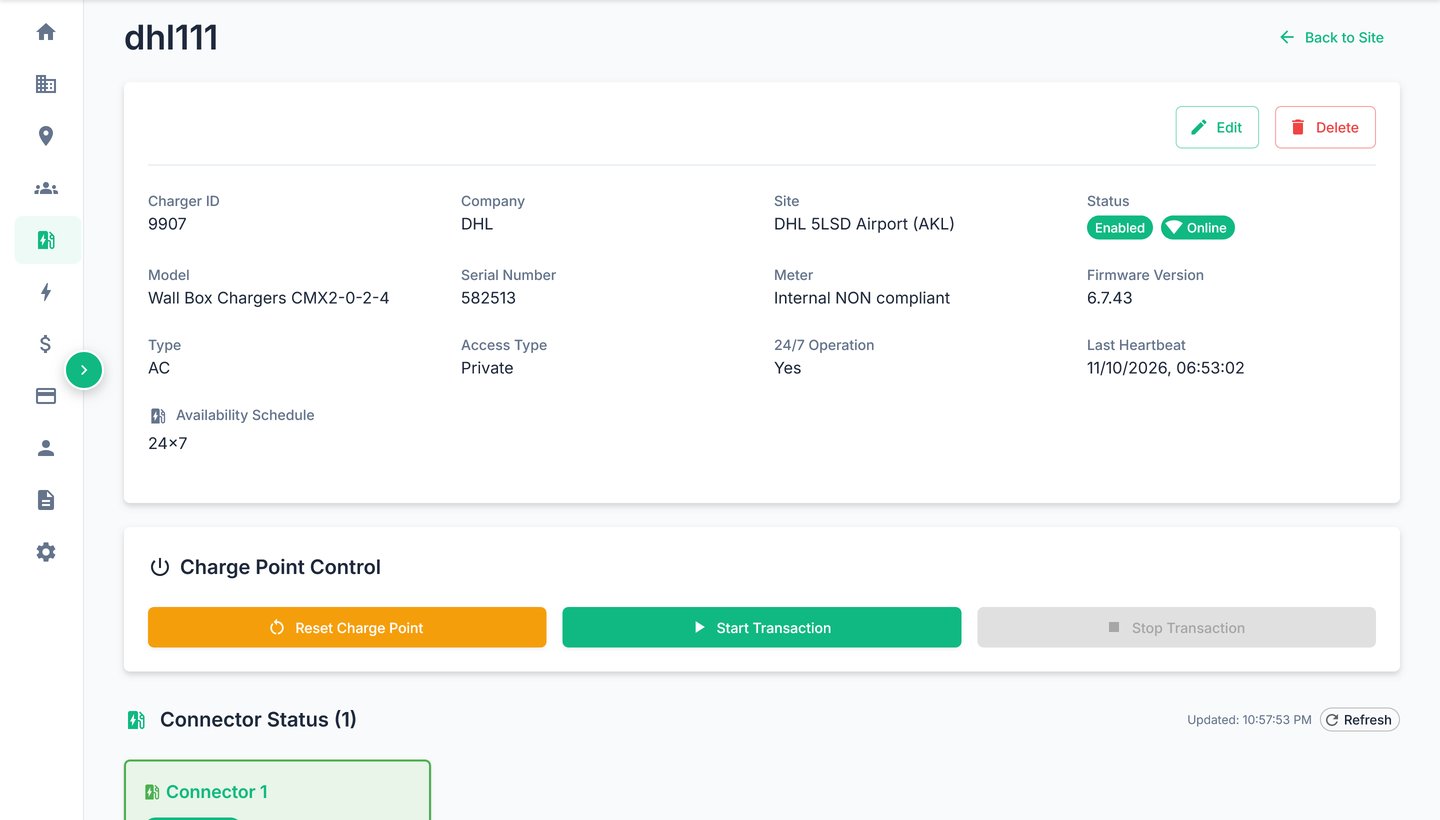Click the meter value Internal NON compliant
Image resolution: width=1440 pixels, height=820 pixels.
(x=862, y=298)
